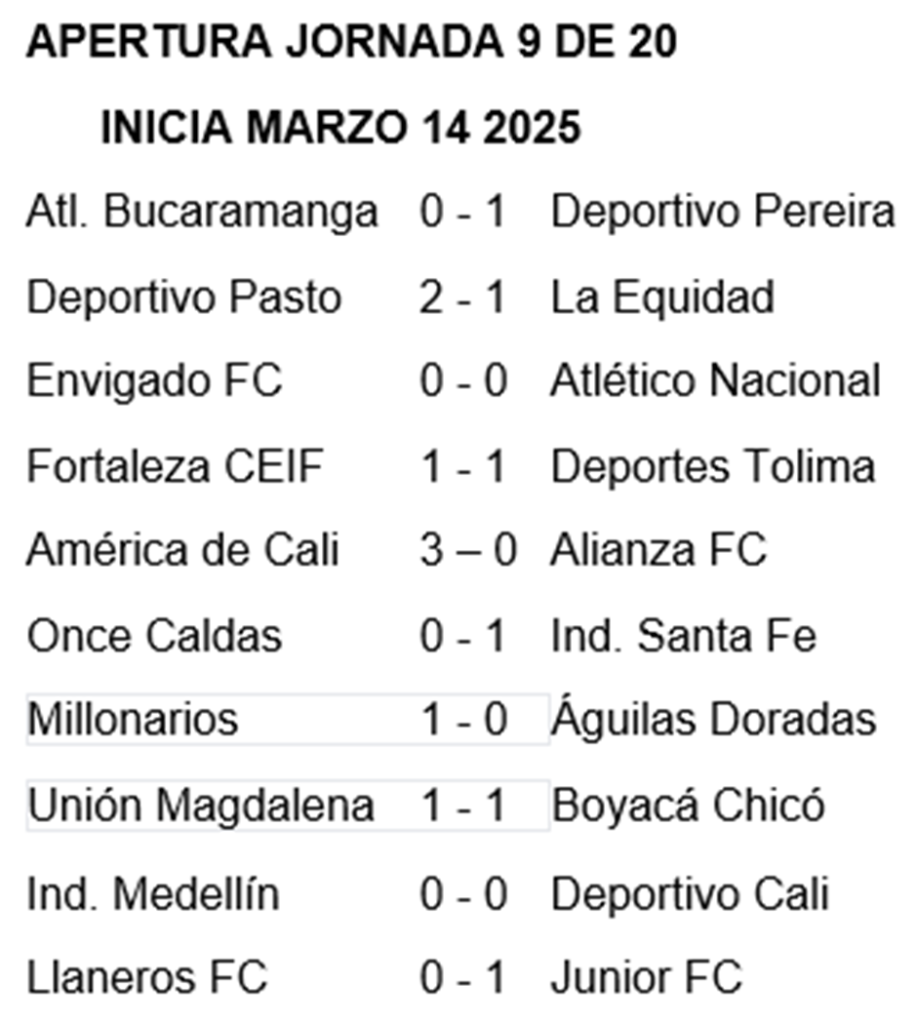The height and width of the screenshot is (1024, 916).
Task: Click the Fortaleza CEIF team name
Action: [175, 466]
